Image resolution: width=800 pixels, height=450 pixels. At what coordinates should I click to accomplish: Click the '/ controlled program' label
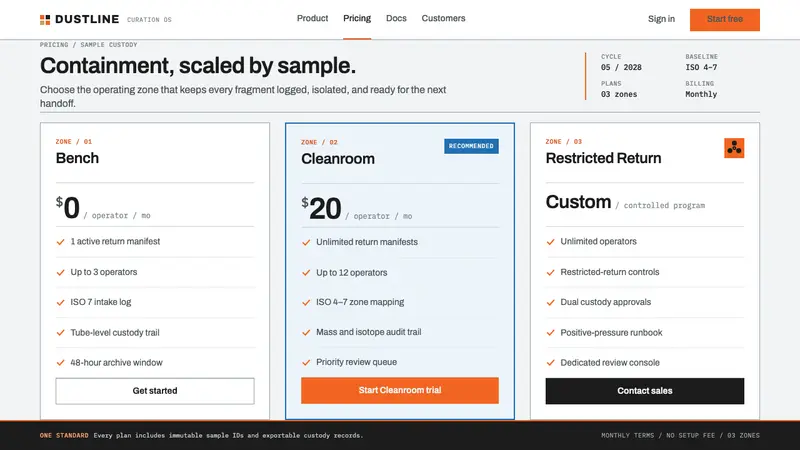click(x=660, y=206)
